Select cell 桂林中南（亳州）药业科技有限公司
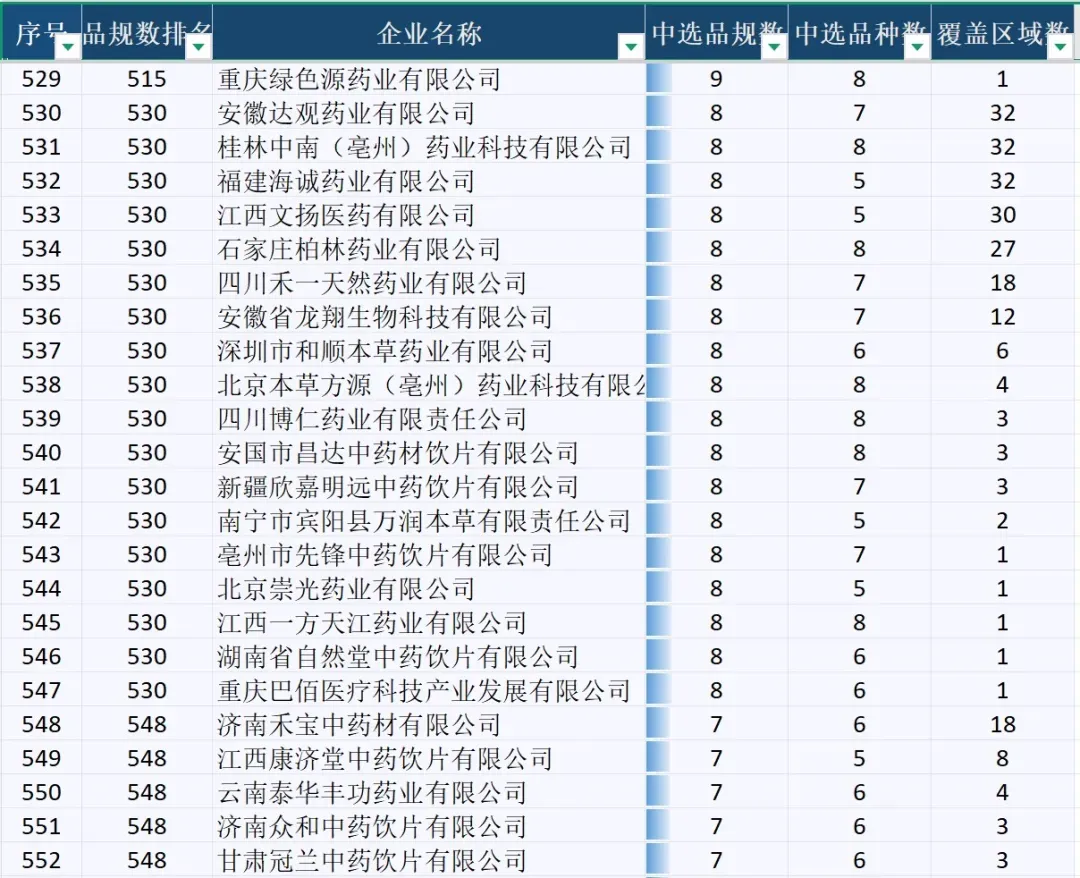Viewport: 1080px width, 878px height. [x=428, y=147]
